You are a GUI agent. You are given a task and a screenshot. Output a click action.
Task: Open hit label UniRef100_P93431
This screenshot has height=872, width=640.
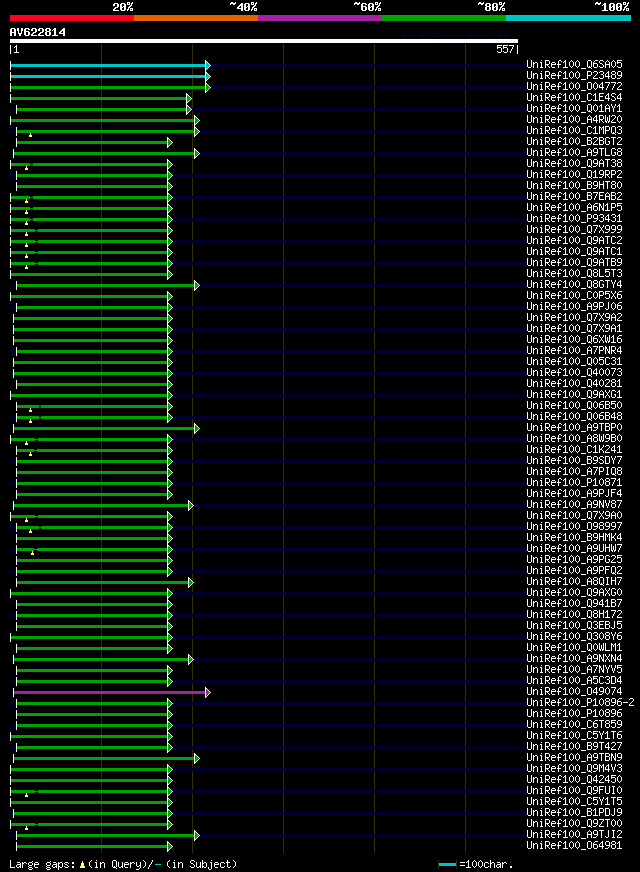tap(574, 218)
